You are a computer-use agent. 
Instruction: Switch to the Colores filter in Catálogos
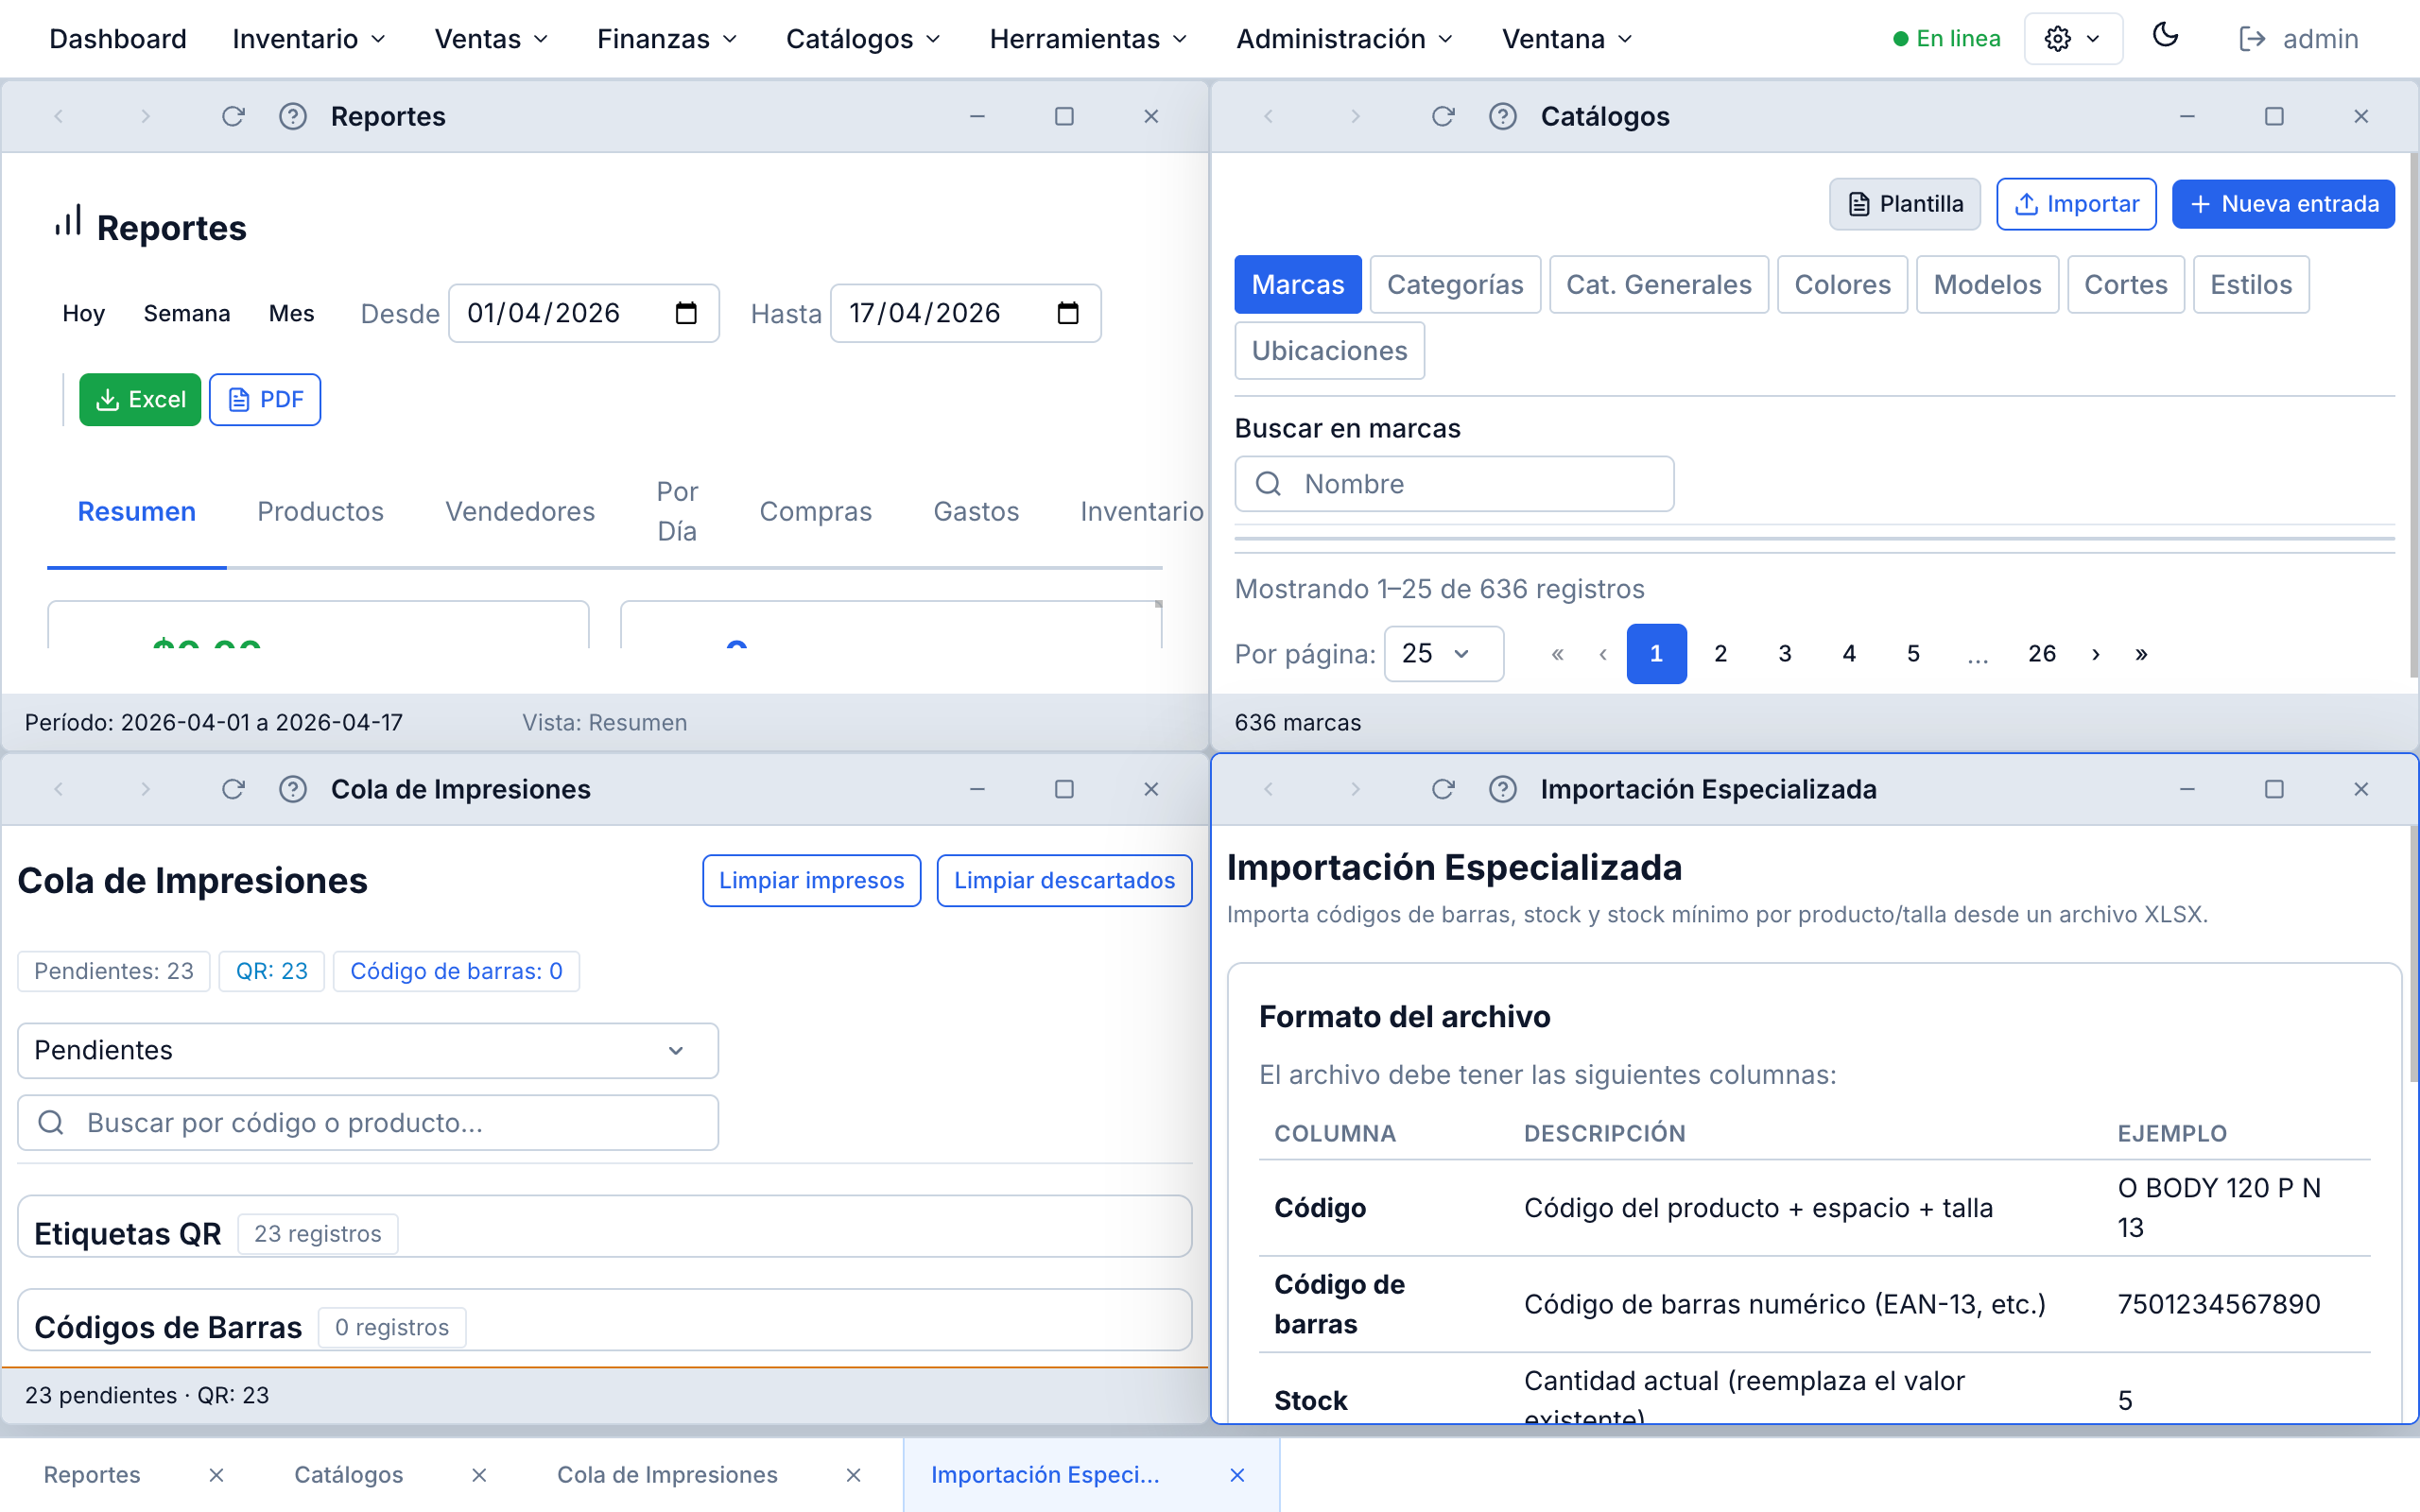coord(1841,284)
